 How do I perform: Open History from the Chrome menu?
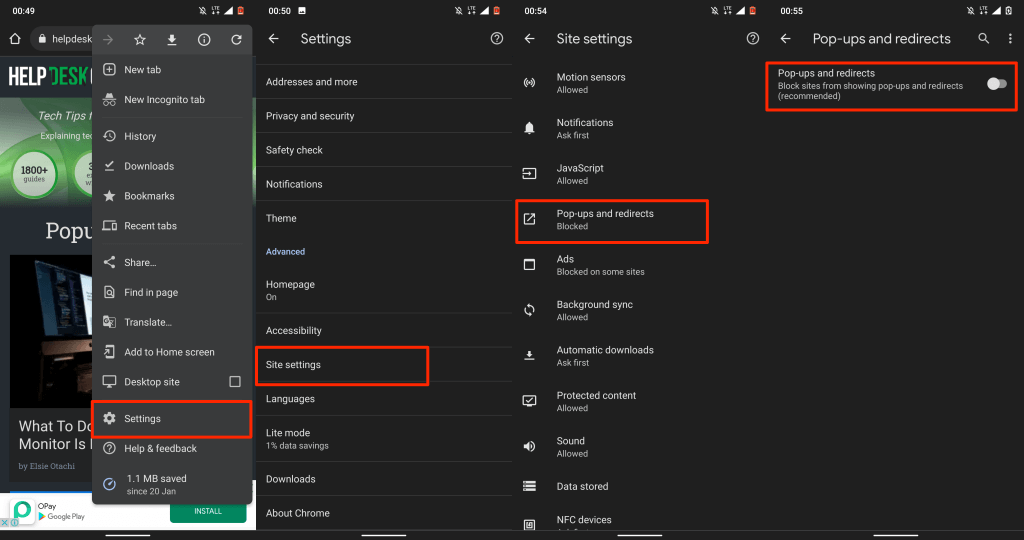tap(140, 136)
